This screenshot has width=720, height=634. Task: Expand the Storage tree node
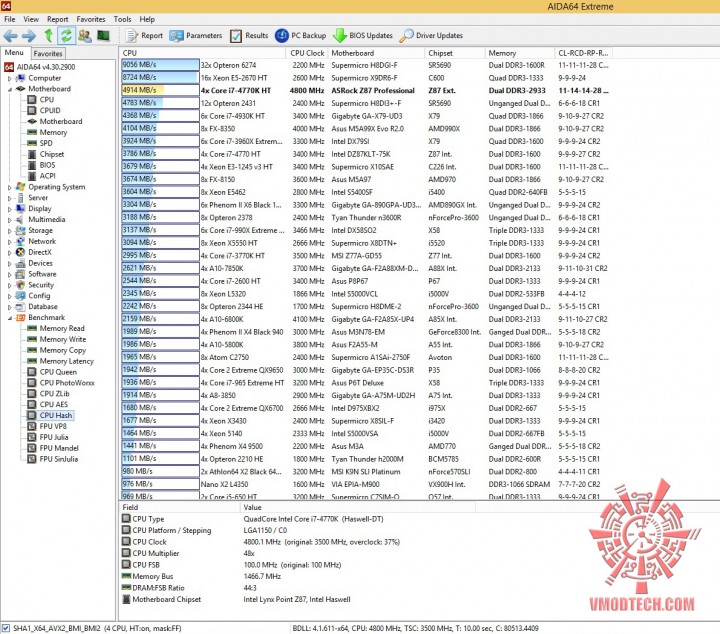tap(10, 231)
